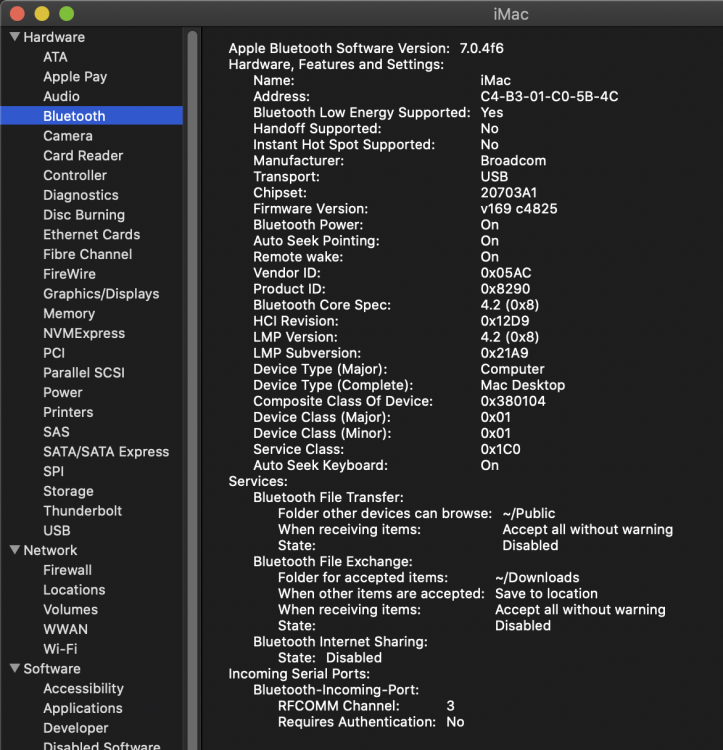The height and width of the screenshot is (750, 723).
Task: Click software version value 7.0.4f6
Action: tap(482, 48)
